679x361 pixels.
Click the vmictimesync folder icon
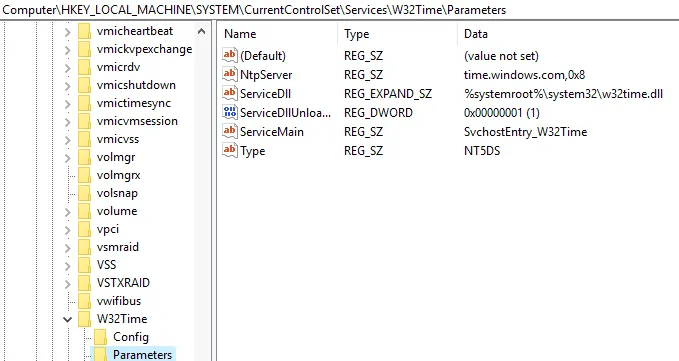pos(84,103)
